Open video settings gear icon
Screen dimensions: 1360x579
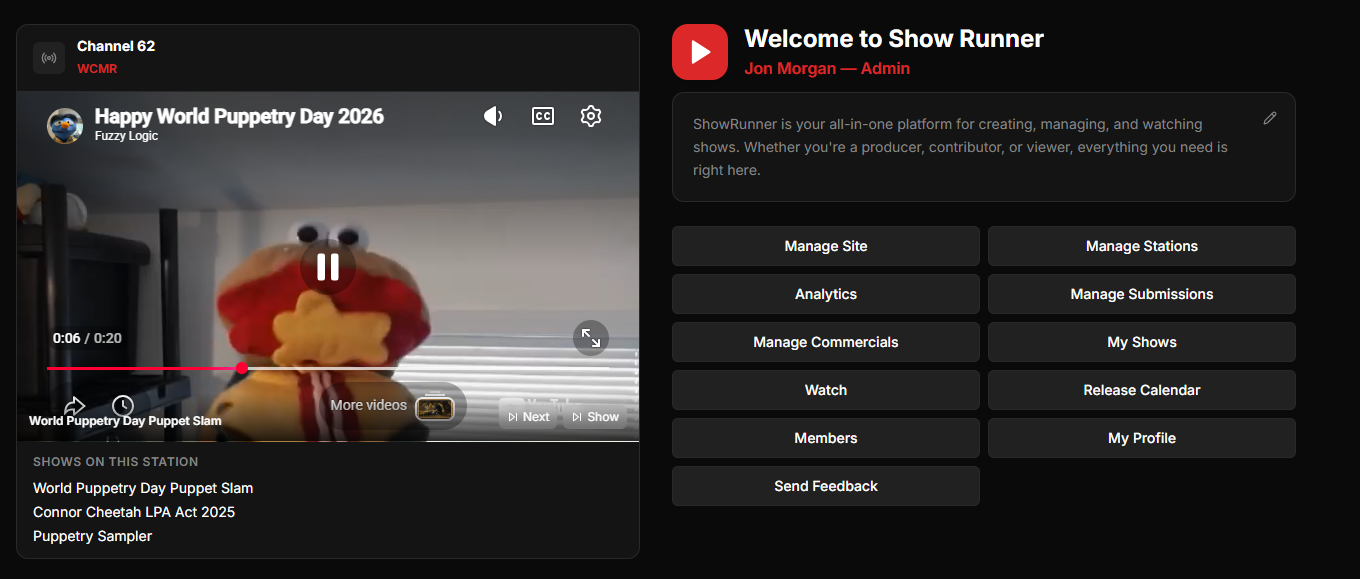(x=590, y=116)
